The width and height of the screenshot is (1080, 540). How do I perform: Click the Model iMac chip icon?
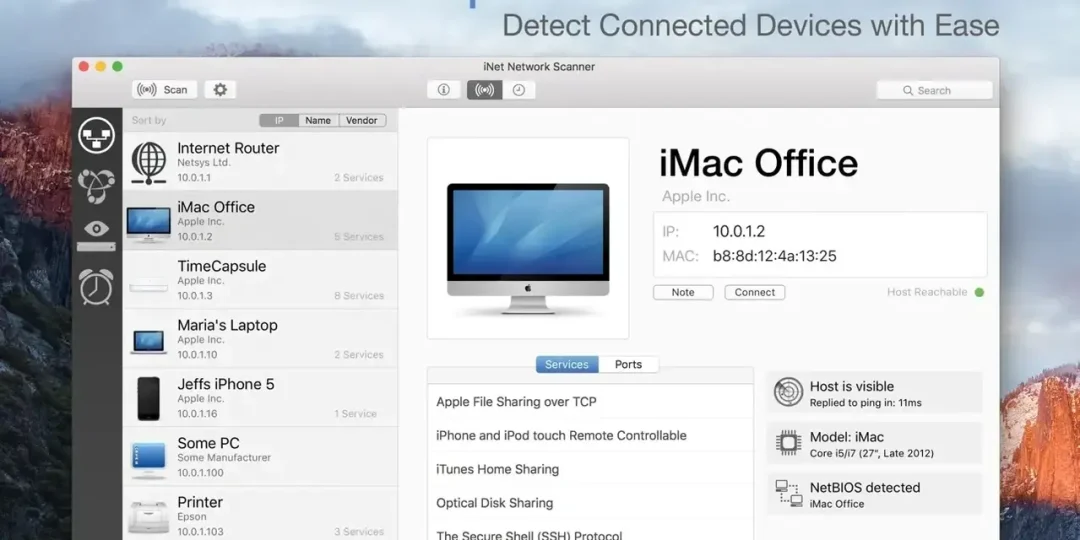coord(789,443)
